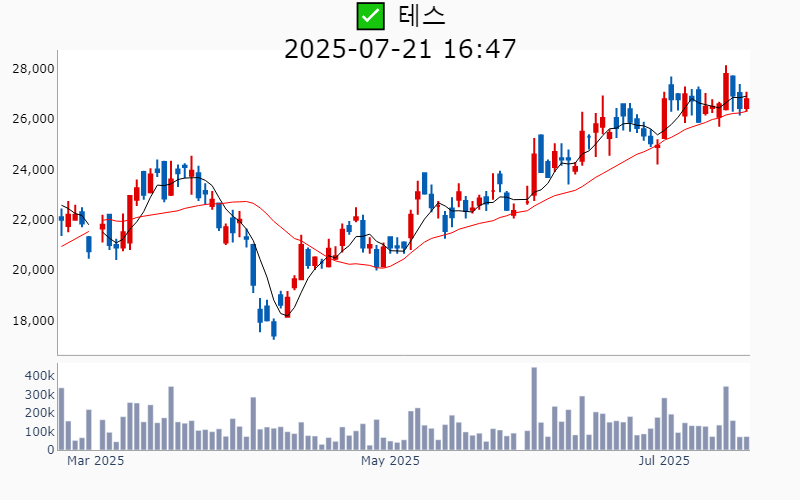
Task: Click the 26,000 price axis label
Action: (x=33, y=119)
